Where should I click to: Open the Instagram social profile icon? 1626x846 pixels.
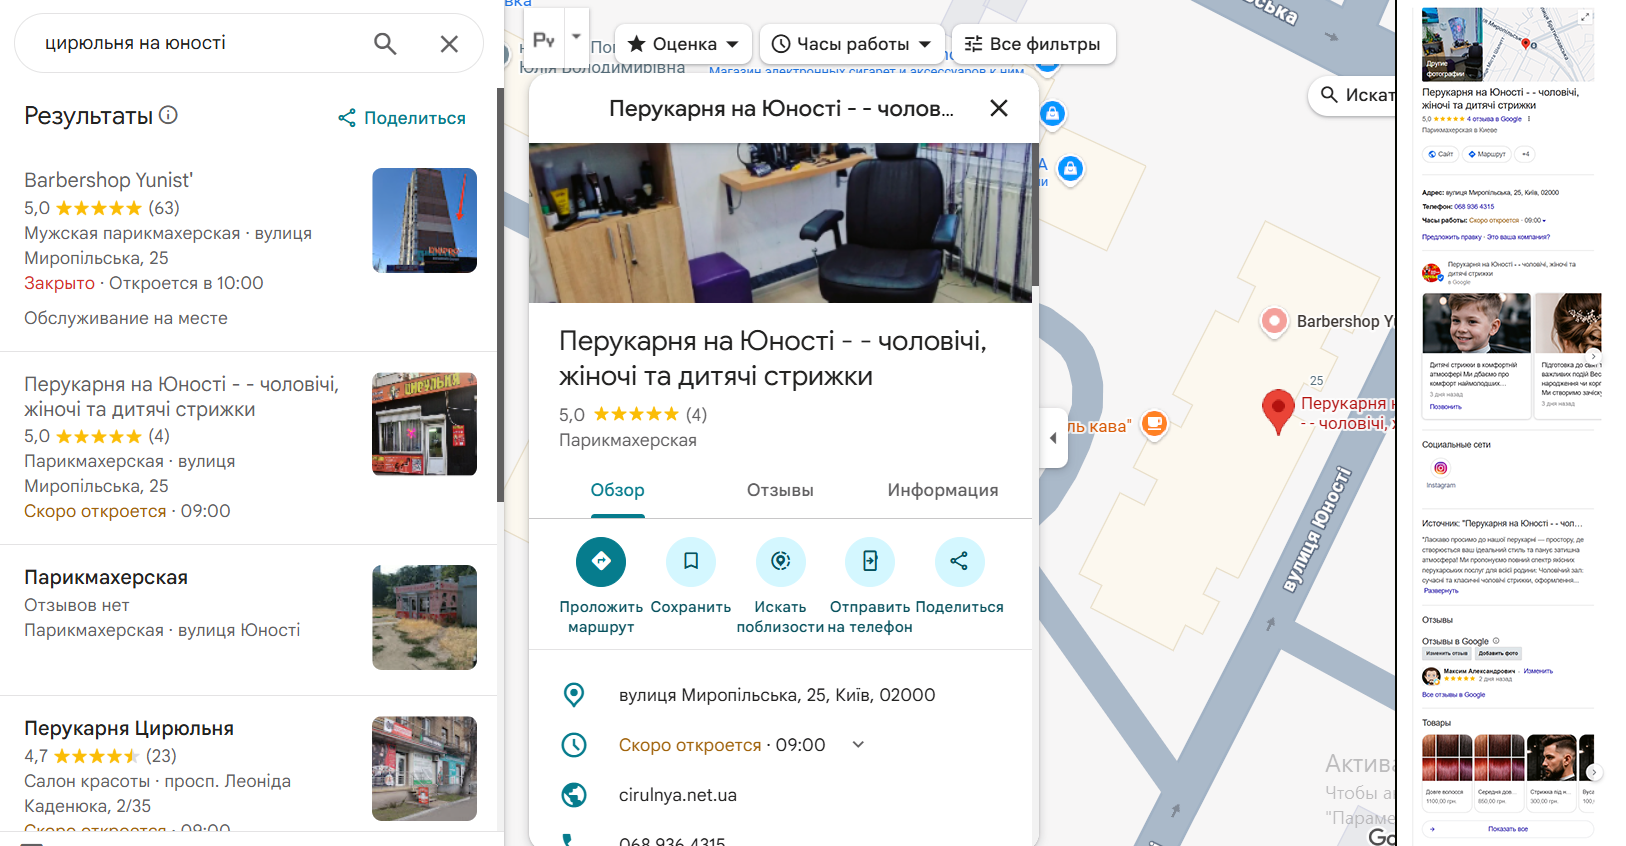1440,468
